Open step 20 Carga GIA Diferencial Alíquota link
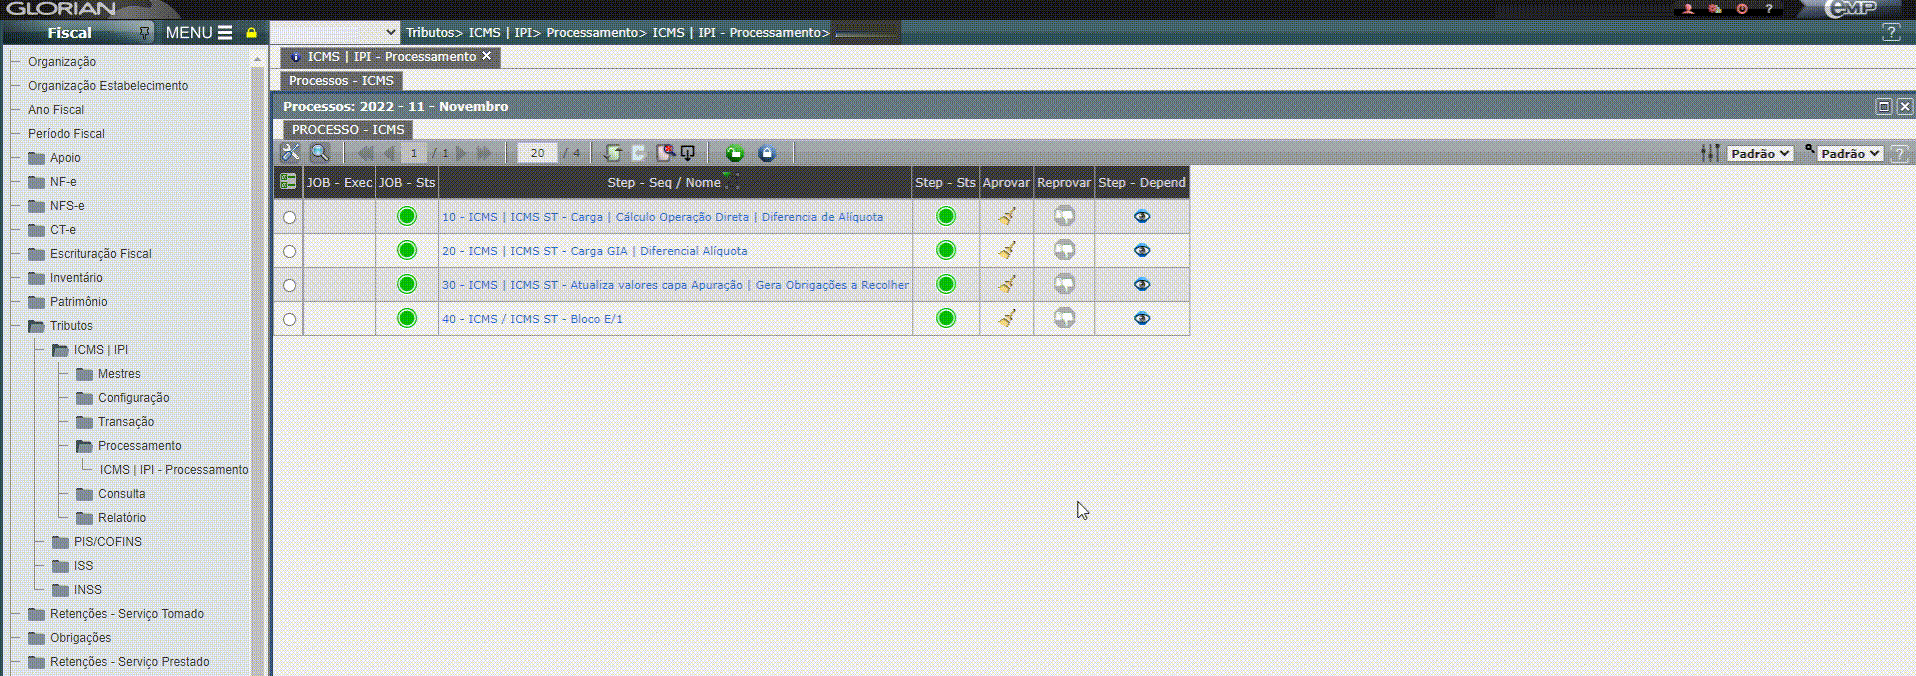 pyautogui.click(x=594, y=251)
